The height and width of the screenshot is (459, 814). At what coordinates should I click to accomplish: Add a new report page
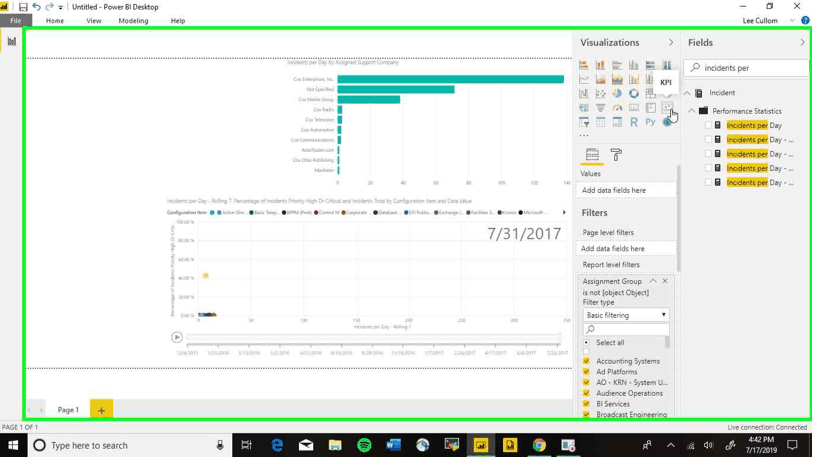pyautogui.click(x=101, y=410)
